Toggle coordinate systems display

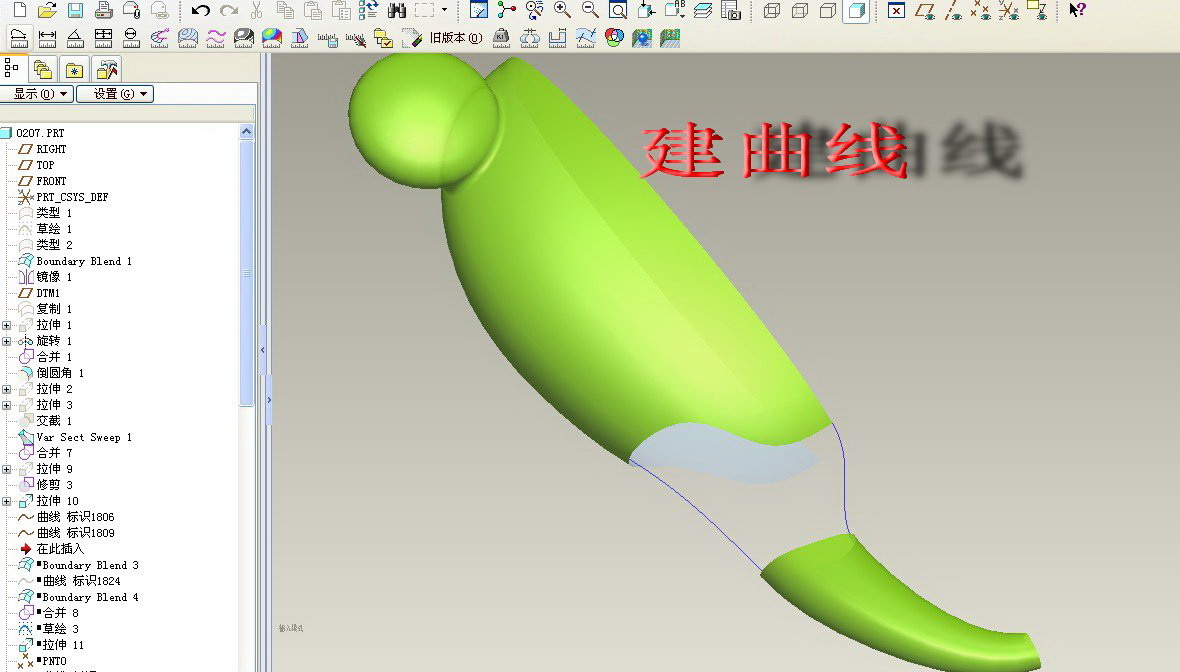(1009, 11)
